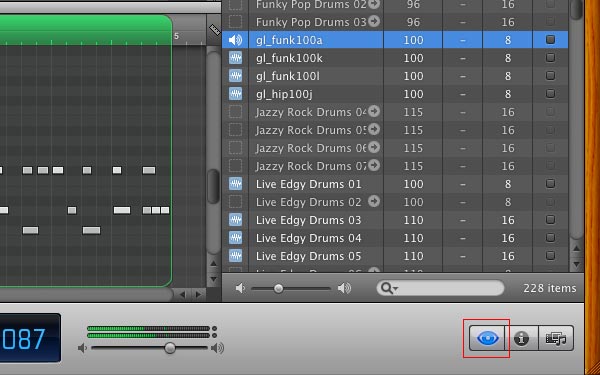This screenshot has width=600, height=375.
Task: Click the piano roll scroll right arrow
Action: coord(198,294)
